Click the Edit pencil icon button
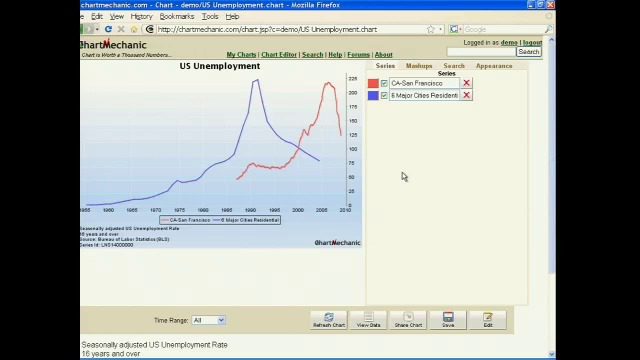Image resolution: width=640 pixels, height=360 pixels. (x=488, y=320)
